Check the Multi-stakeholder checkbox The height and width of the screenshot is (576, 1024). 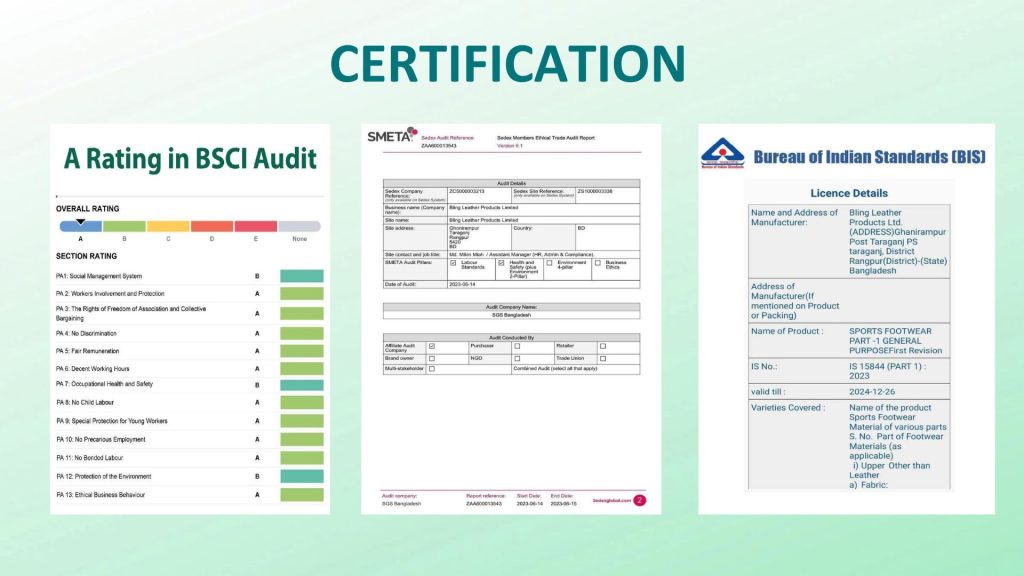[x=432, y=369]
